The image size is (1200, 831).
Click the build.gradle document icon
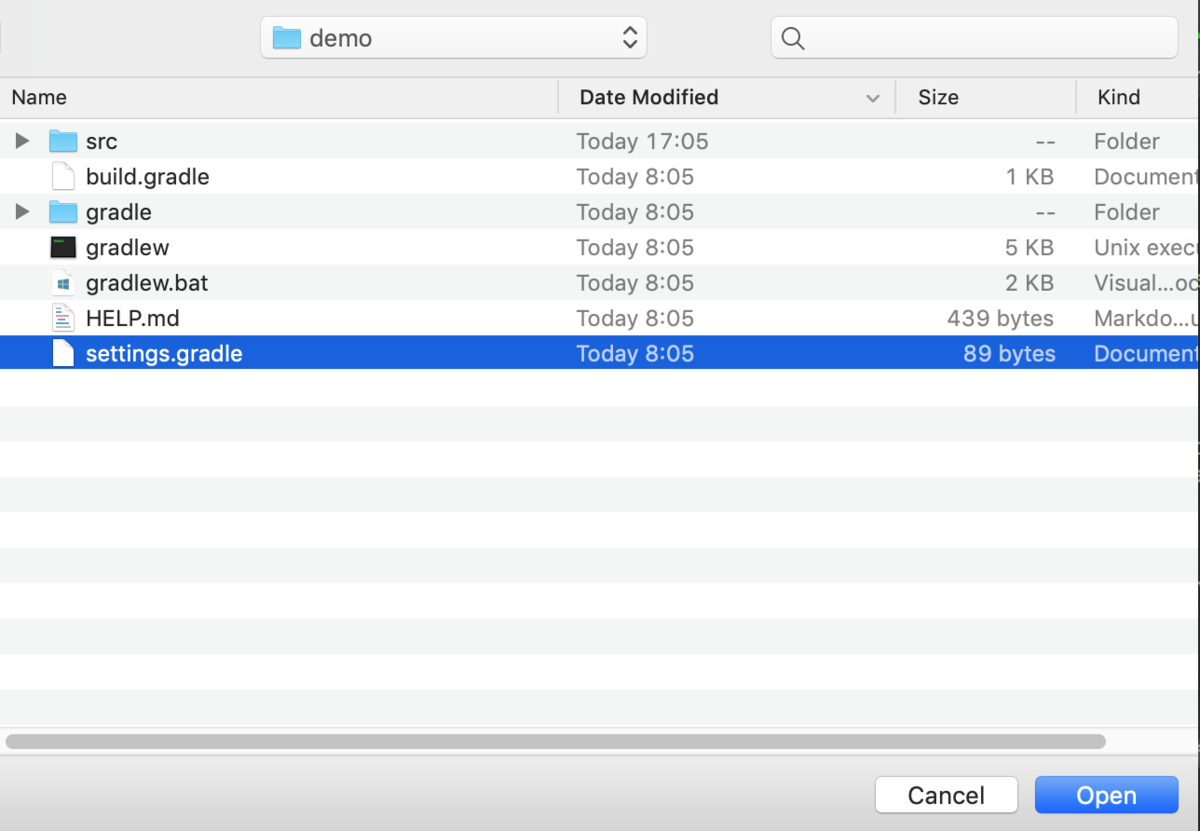coord(63,177)
